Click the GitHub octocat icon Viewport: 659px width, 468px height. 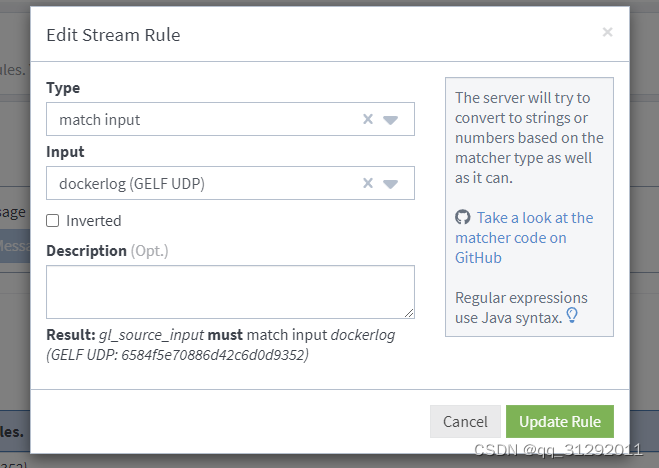[x=462, y=218]
